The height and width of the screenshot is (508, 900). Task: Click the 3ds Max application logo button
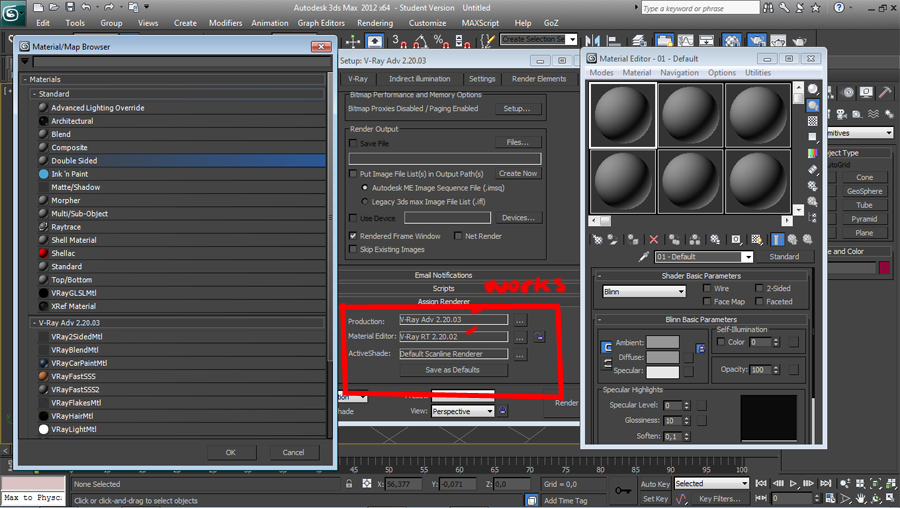point(13,13)
